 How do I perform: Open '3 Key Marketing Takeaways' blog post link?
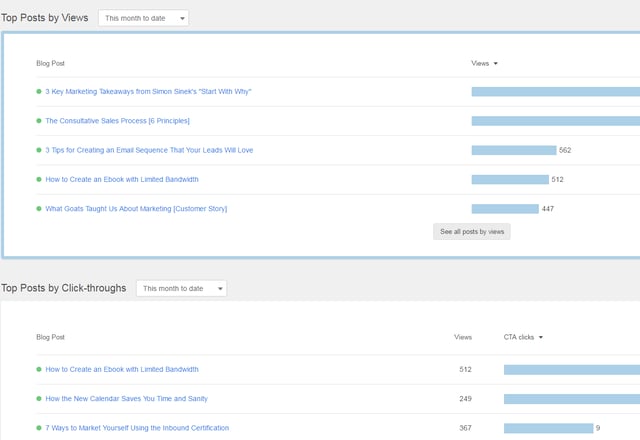click(148, 92)
